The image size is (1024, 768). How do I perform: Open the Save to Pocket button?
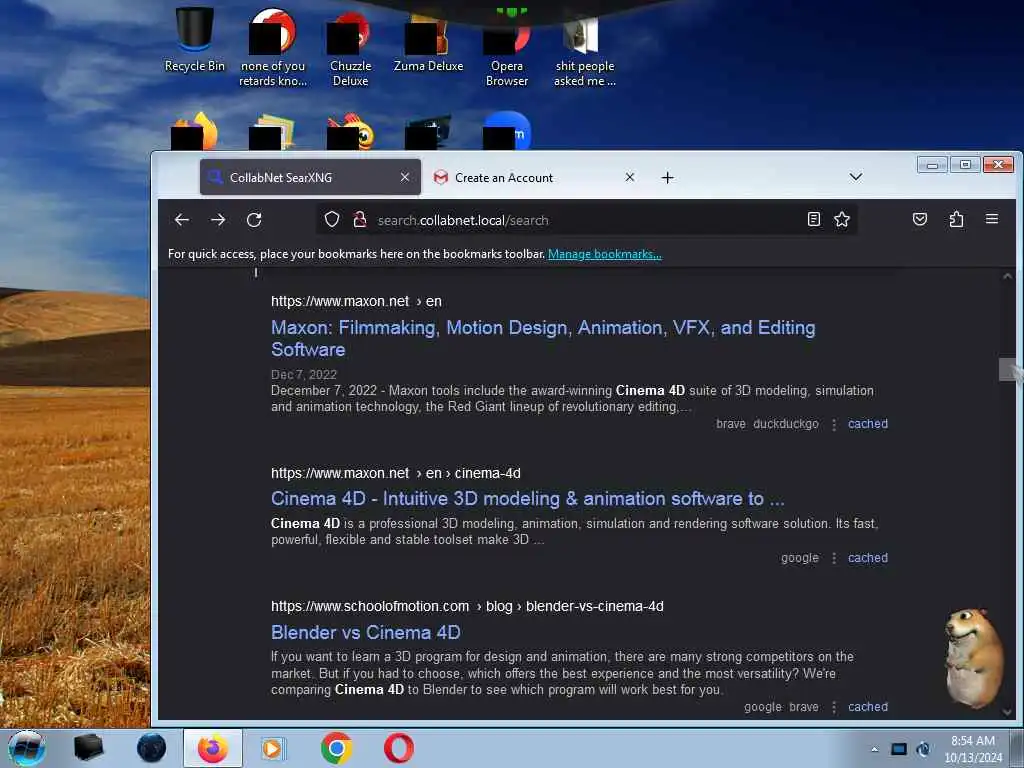920,219
